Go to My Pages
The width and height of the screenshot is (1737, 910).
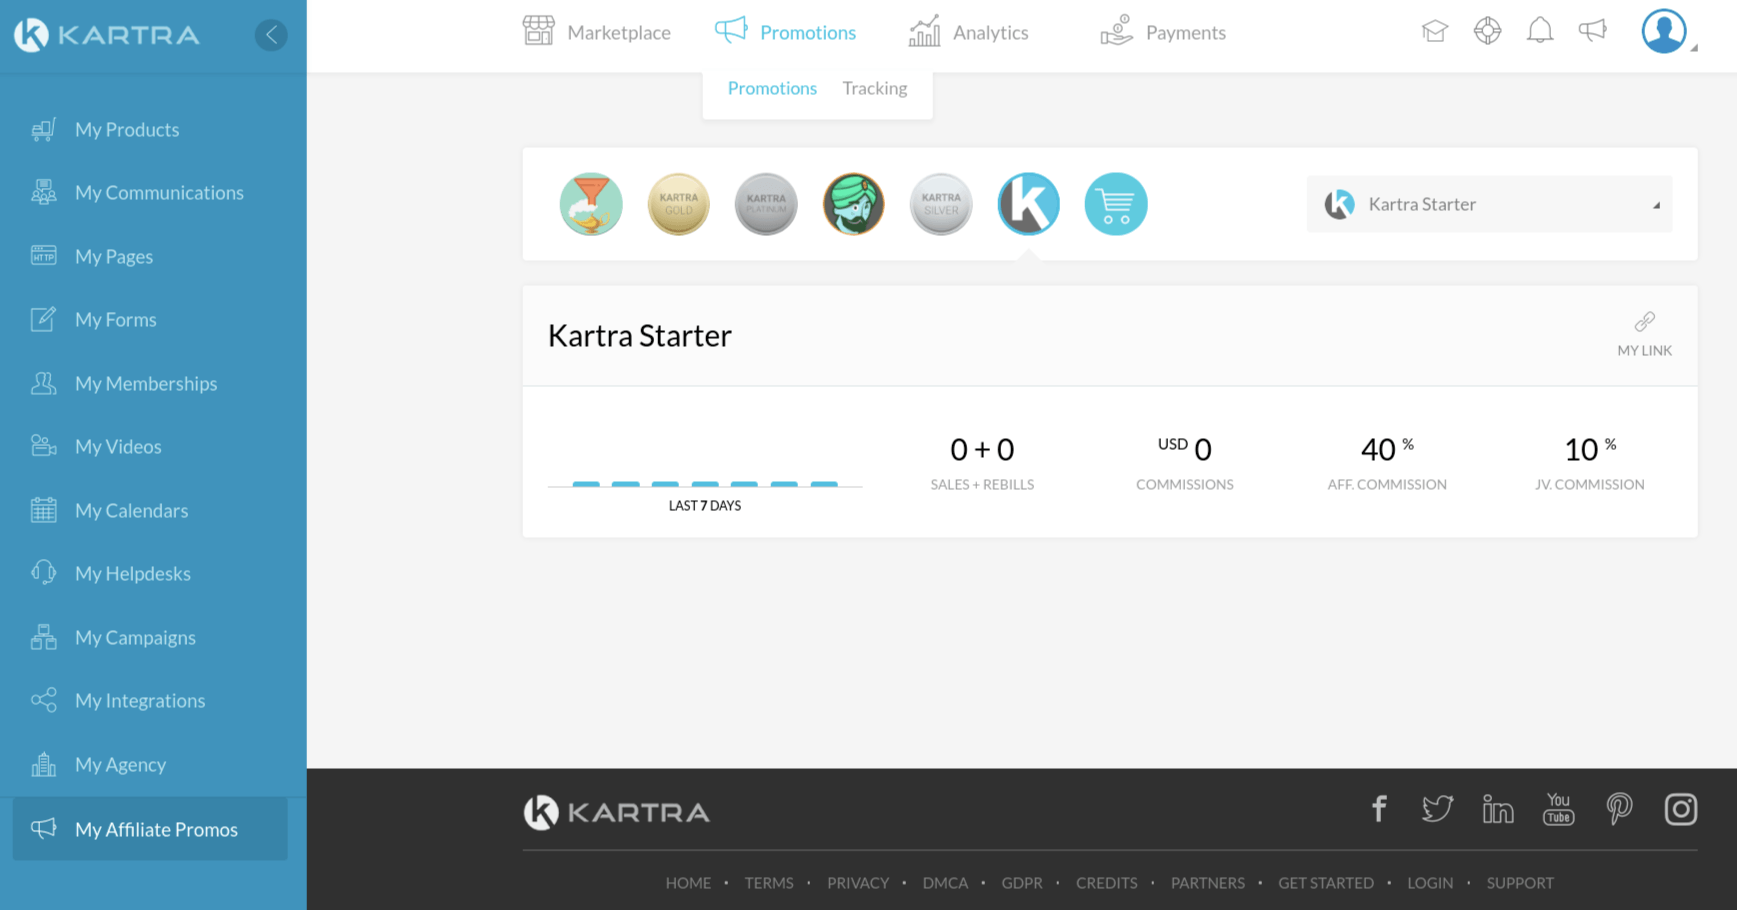pyautogui.click(x=114, y=256)
